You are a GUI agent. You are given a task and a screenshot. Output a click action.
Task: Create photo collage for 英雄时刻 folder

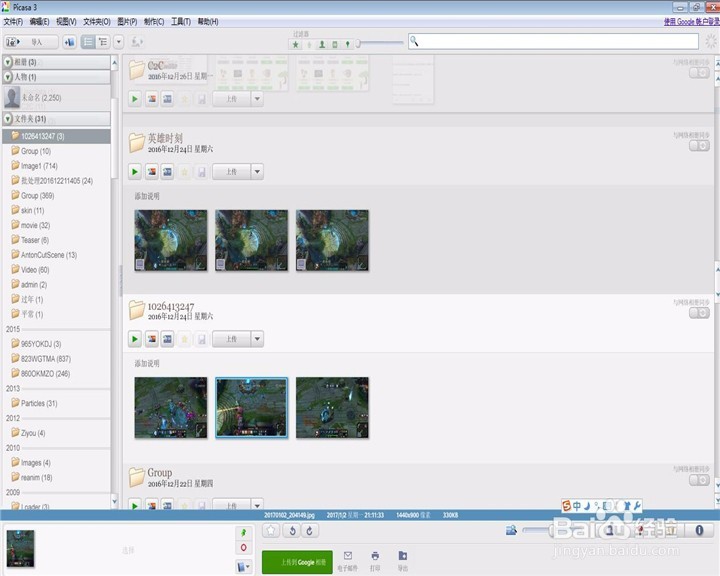[152, 172]
